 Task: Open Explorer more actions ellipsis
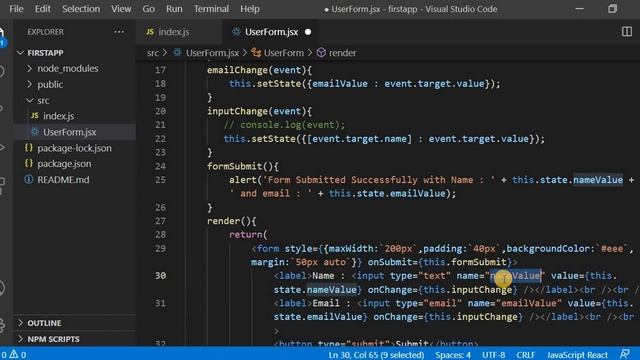119,32
